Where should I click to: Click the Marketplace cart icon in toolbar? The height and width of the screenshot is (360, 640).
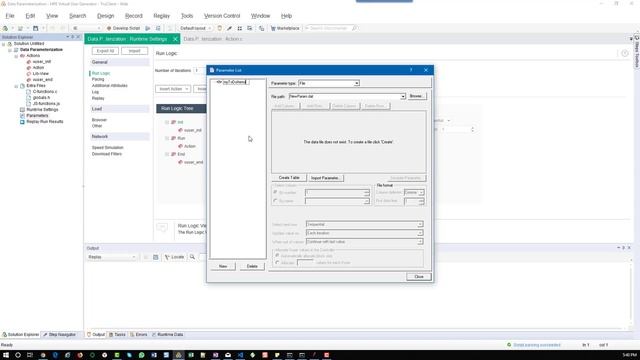click(x=273, y=28)
